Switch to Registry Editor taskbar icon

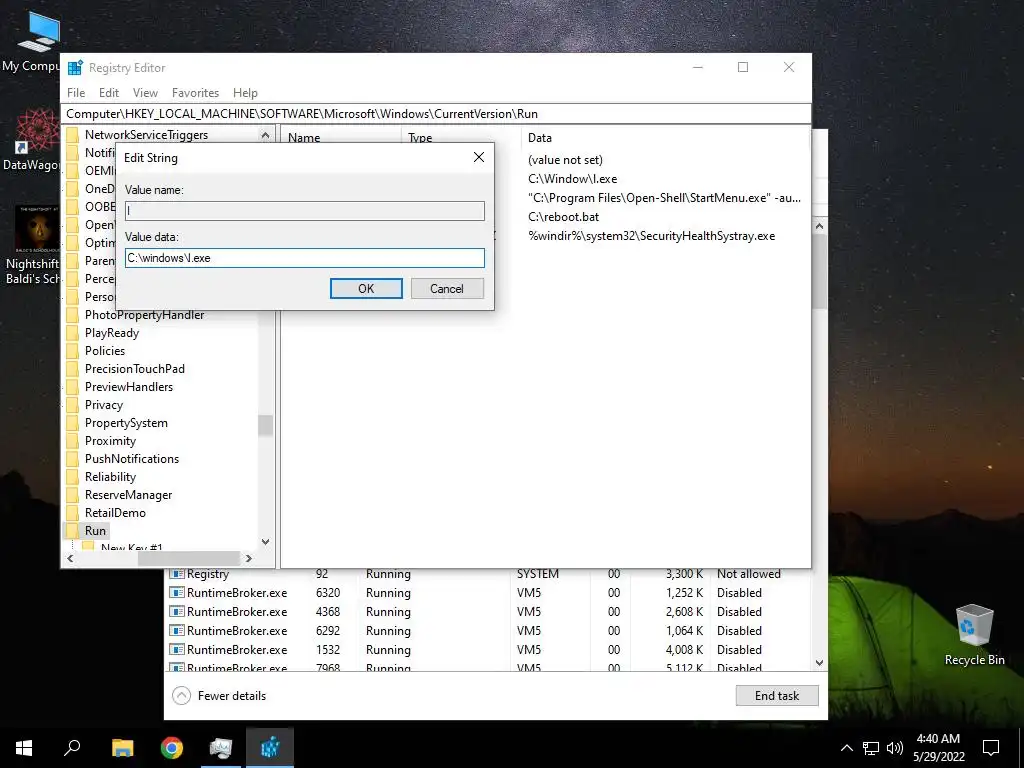pyautogui.click(x=270, y=748)
